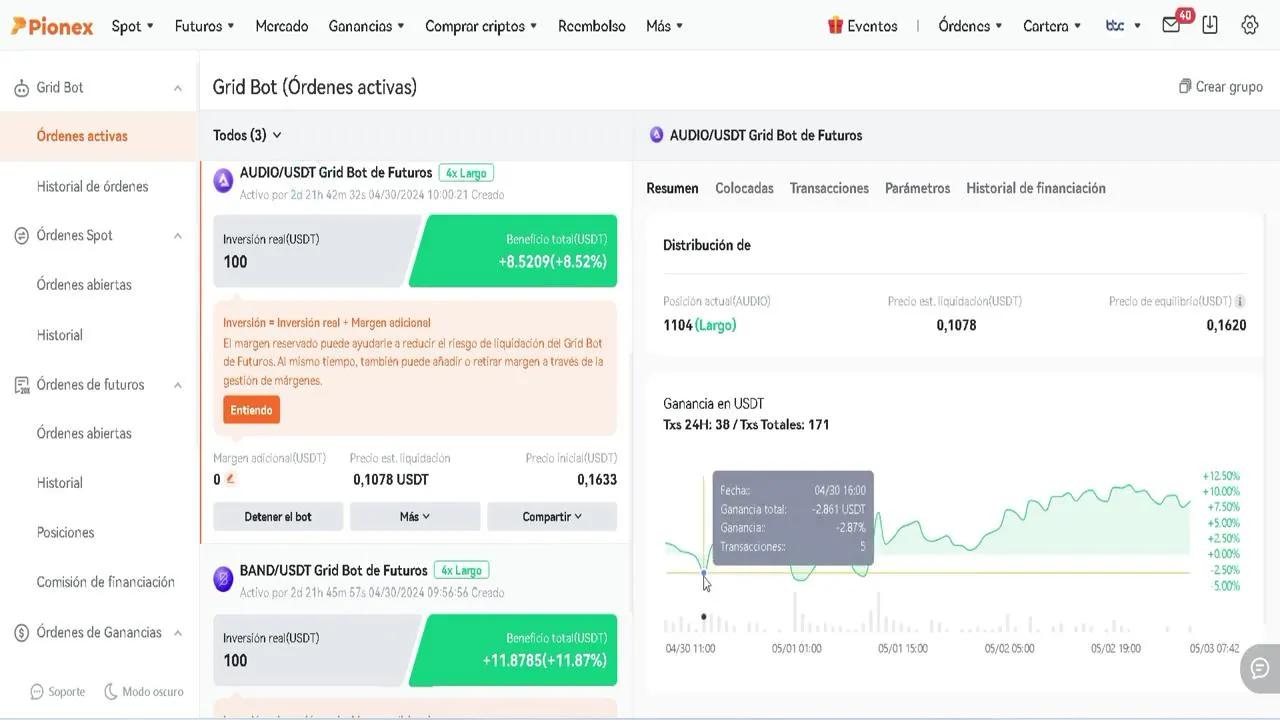Open the Más dropdown on AUDIO bot
The image size is (1280, 720).
pos(414,517)
